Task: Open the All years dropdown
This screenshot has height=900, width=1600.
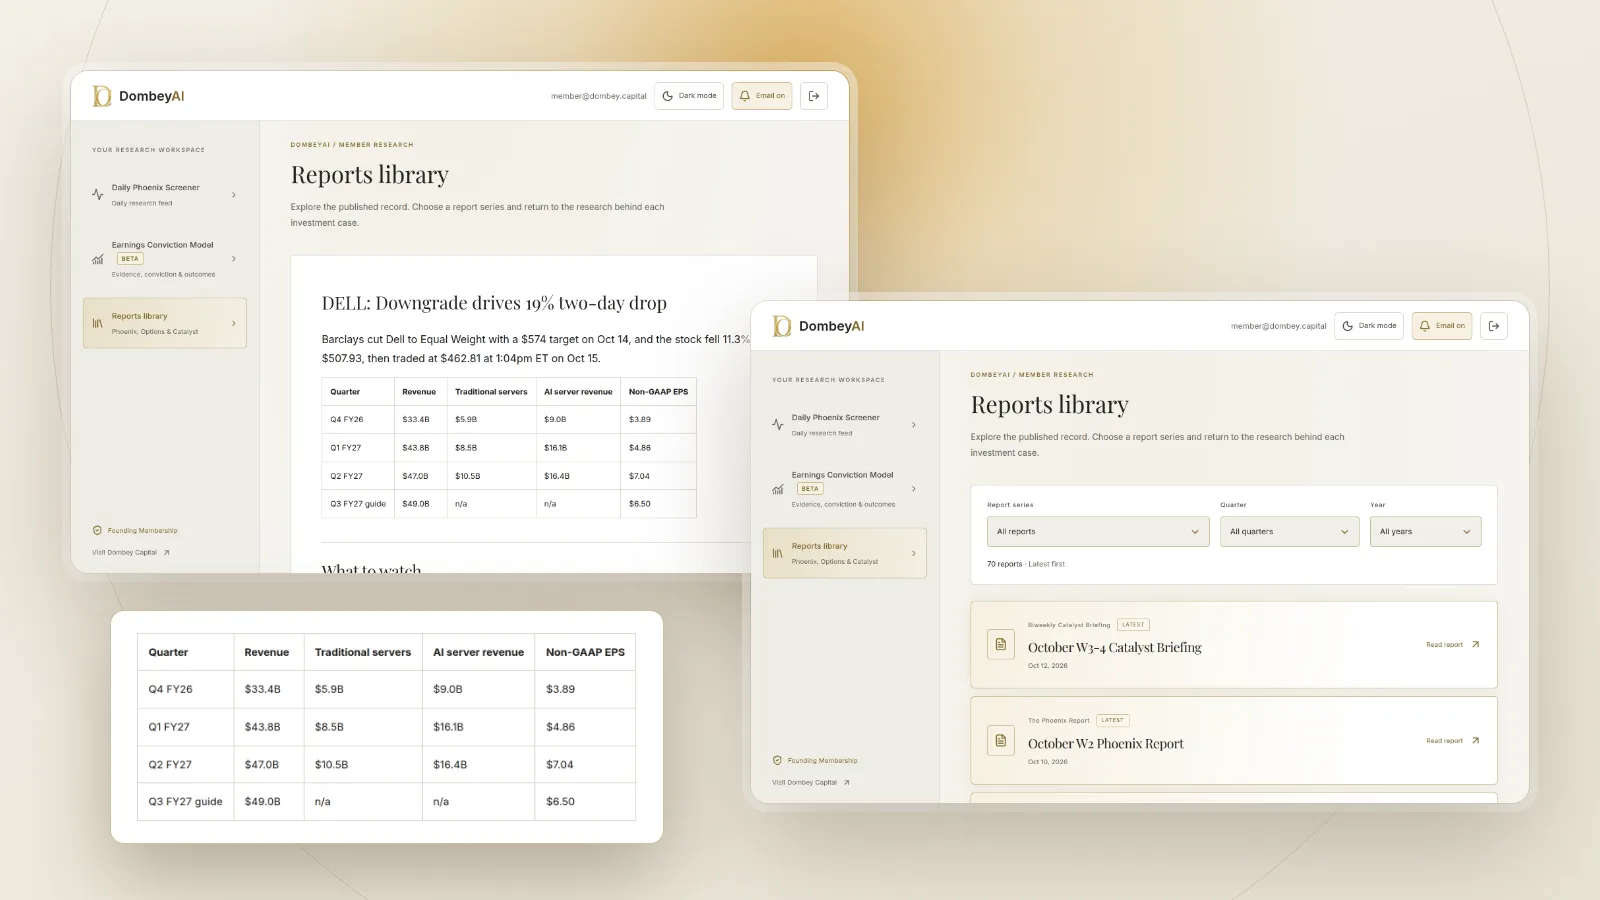Action: tap(1426, 532)
